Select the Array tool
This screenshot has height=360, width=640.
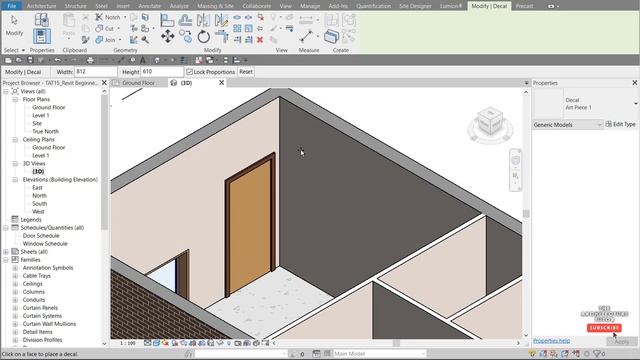point(237,29)
